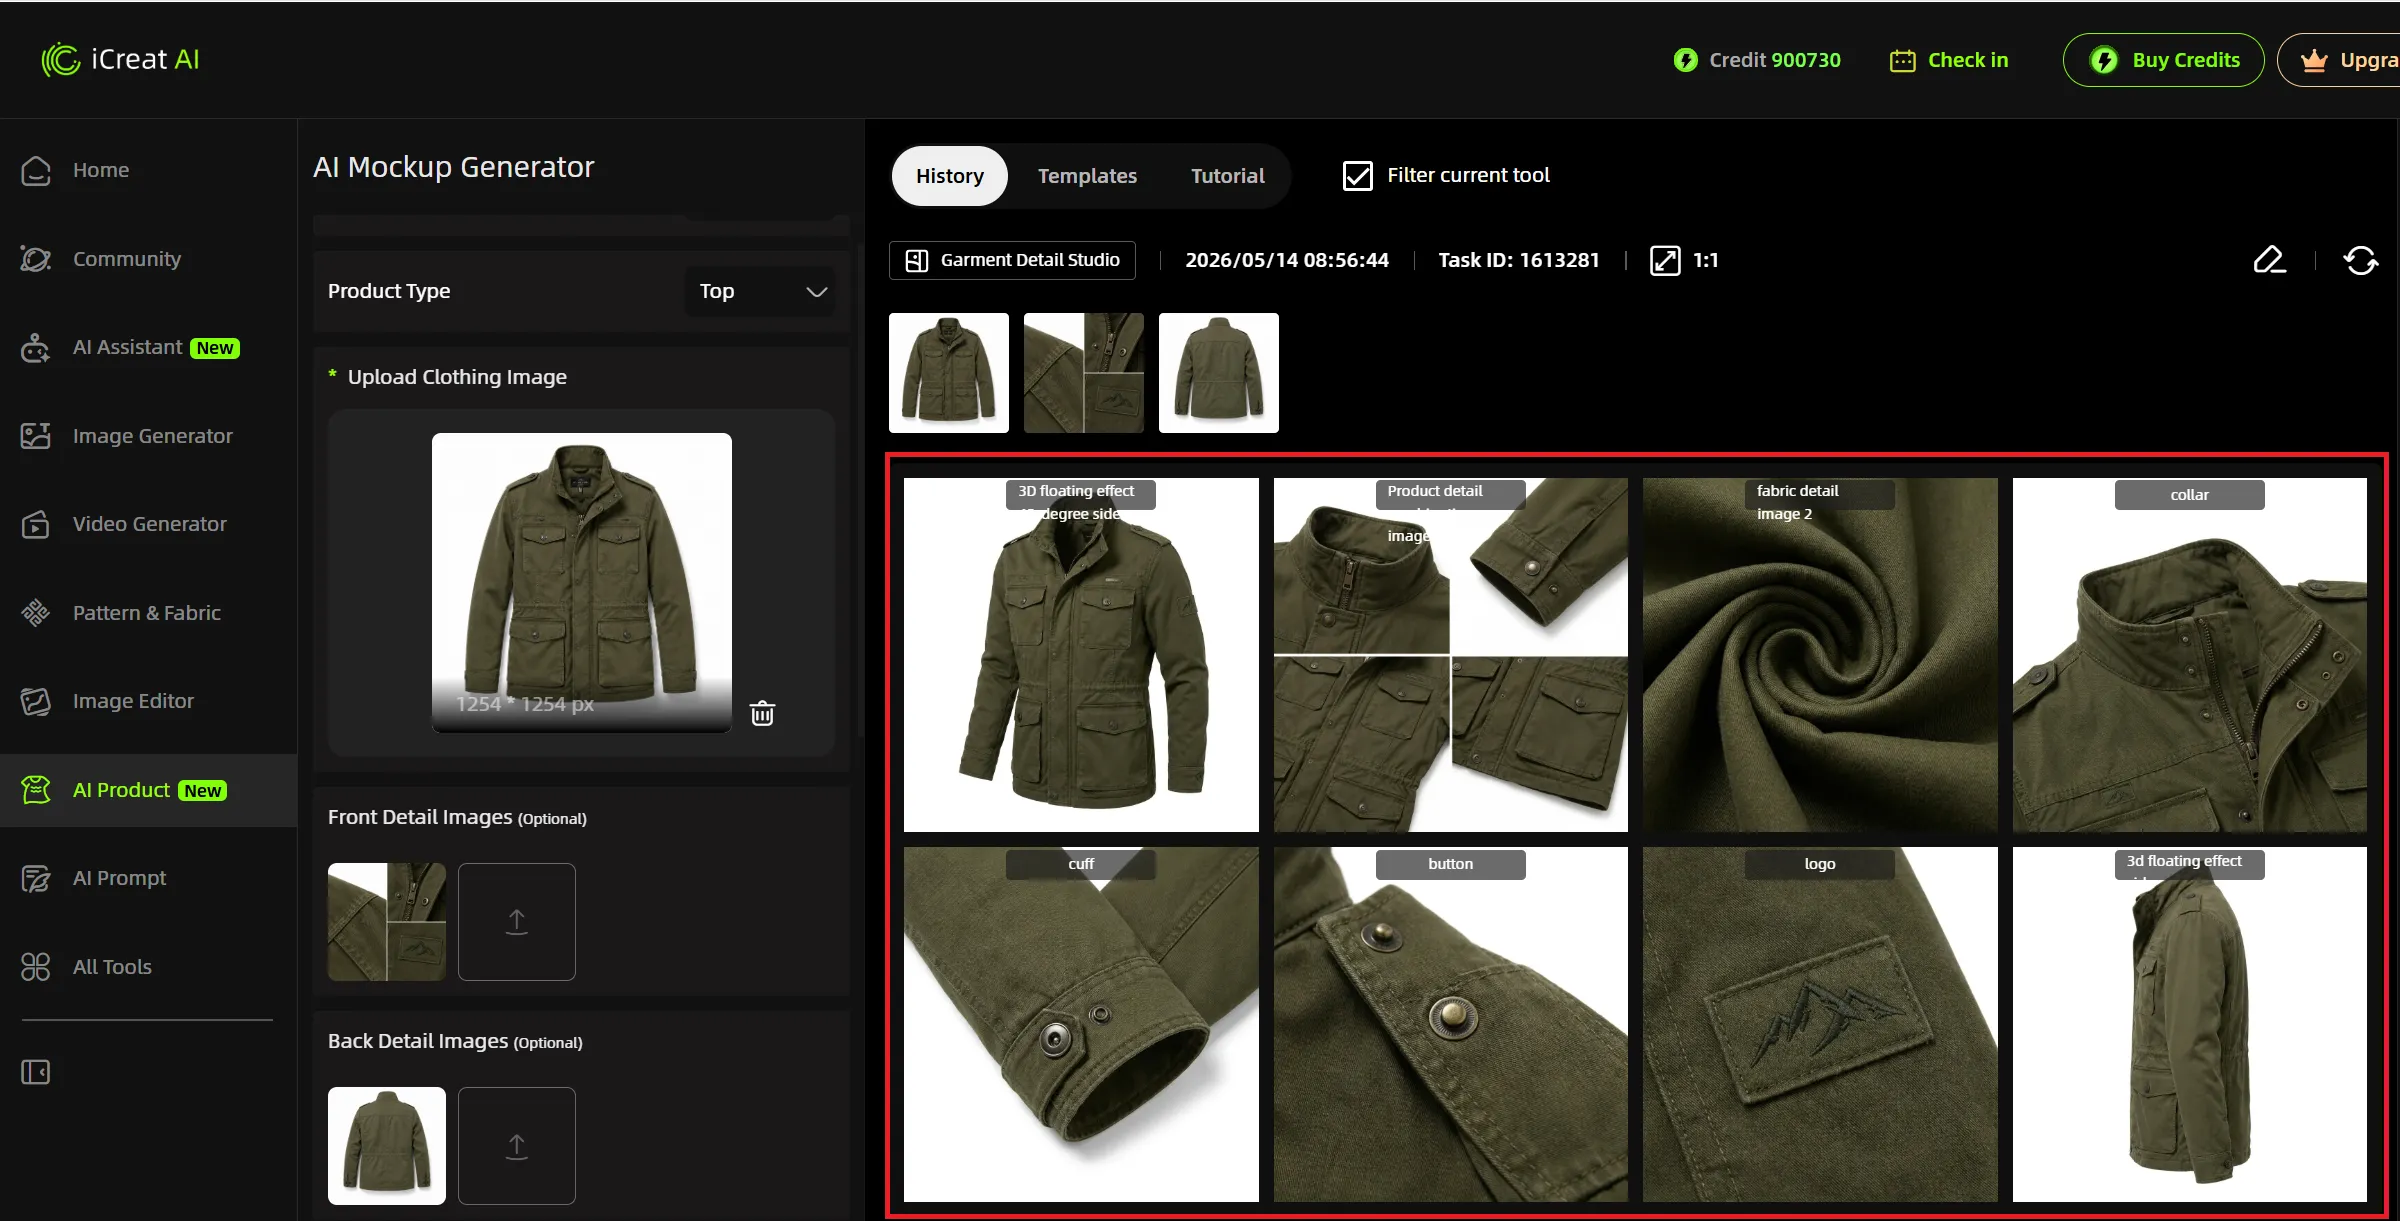Open the fabric detail image 2 result
The image size is (2400, 1221).
click(x=1820, y=655)
